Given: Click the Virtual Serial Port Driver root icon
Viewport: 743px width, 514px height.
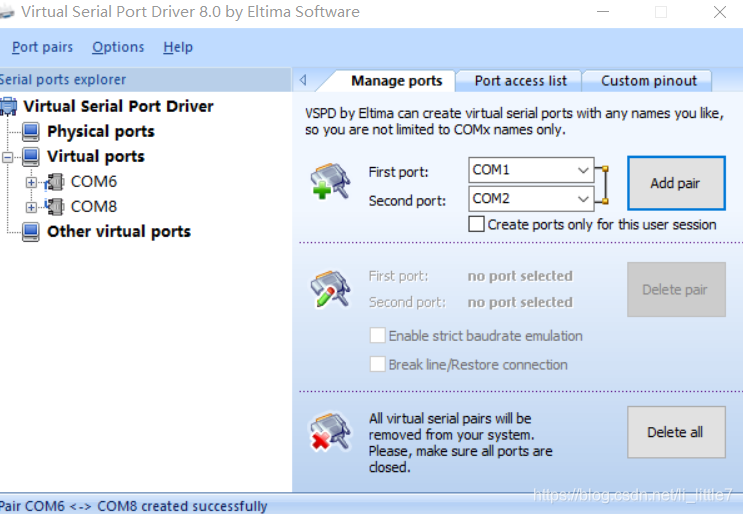Looking at the screenshot, I should tap(9, 106).
